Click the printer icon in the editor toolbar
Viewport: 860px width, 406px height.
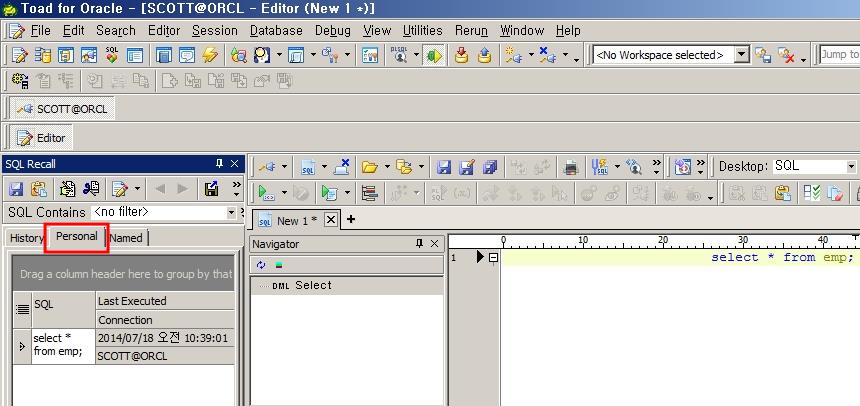coord(570,167)
